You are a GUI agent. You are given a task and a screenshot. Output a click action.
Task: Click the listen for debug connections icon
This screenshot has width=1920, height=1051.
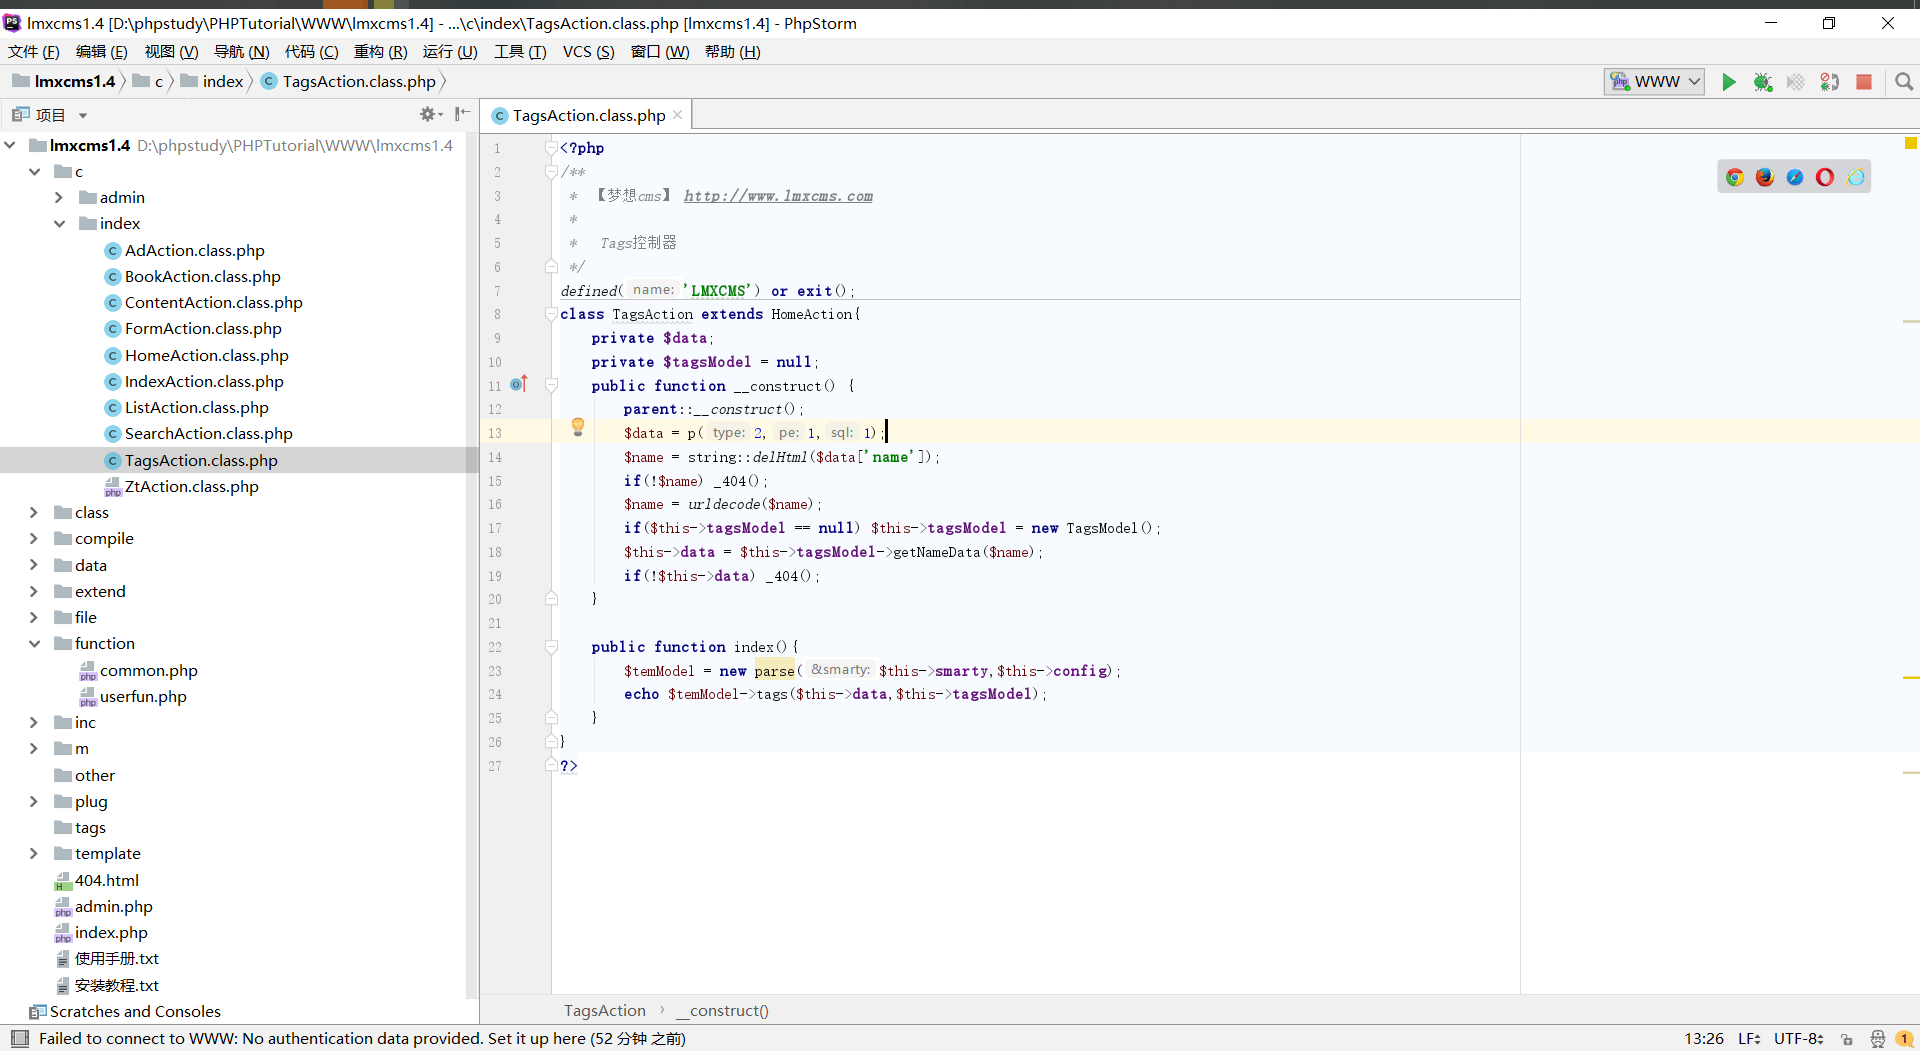[1830, 82]
